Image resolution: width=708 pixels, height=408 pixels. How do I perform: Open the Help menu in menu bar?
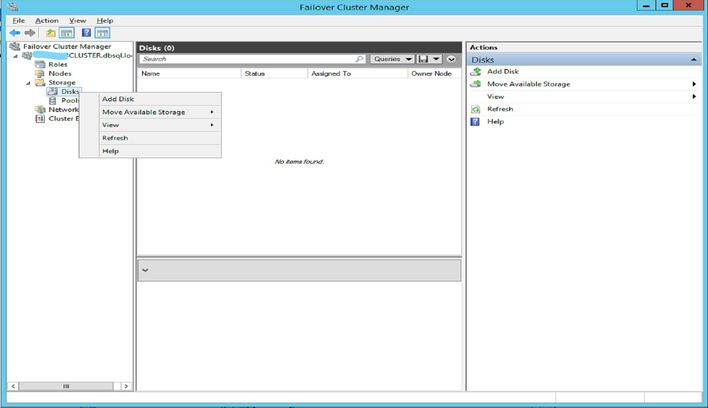coord(105,21)
